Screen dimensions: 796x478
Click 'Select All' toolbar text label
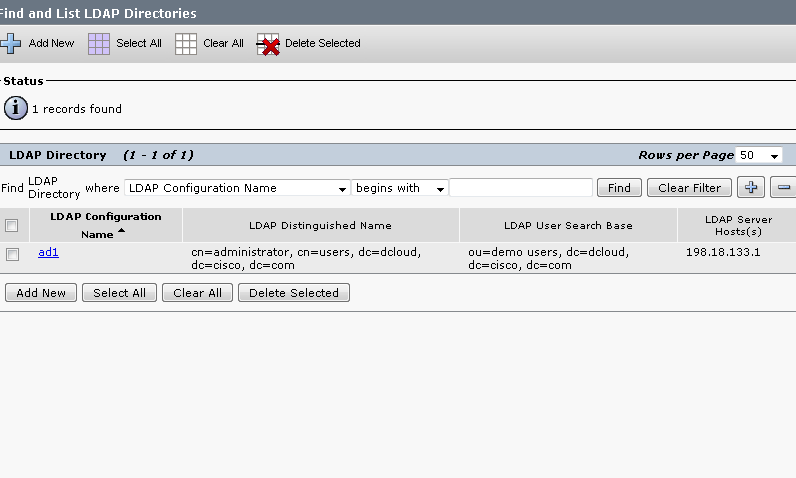139,43
